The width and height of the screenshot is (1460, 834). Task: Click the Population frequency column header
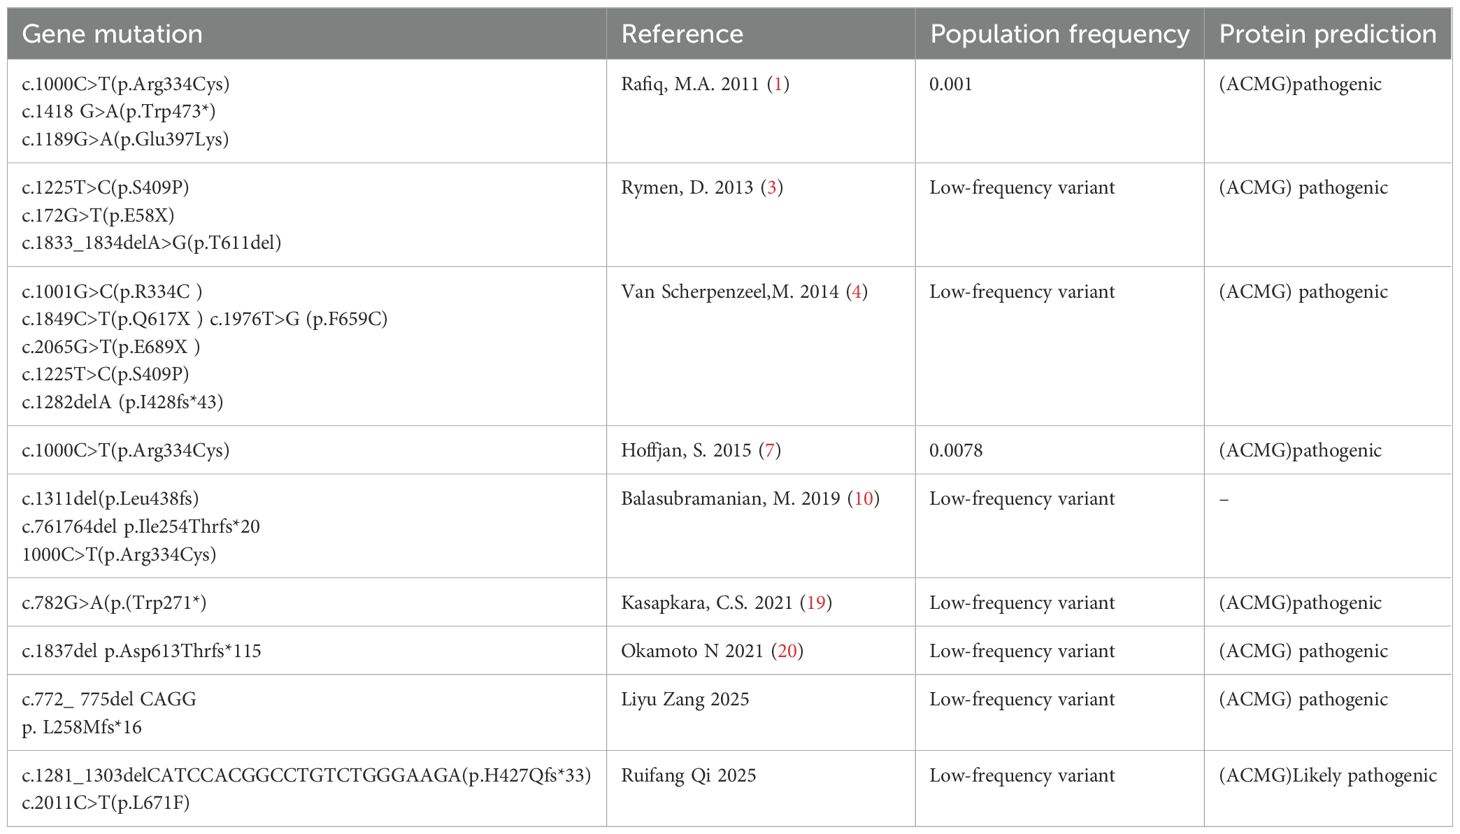tap(1059, 34)
